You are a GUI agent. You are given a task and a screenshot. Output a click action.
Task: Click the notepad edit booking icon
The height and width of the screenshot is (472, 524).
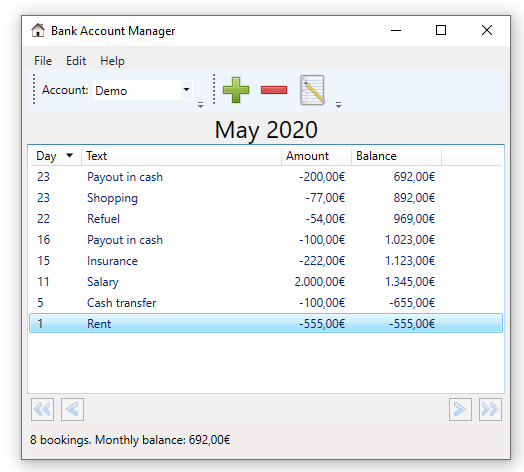click(312, 90)
